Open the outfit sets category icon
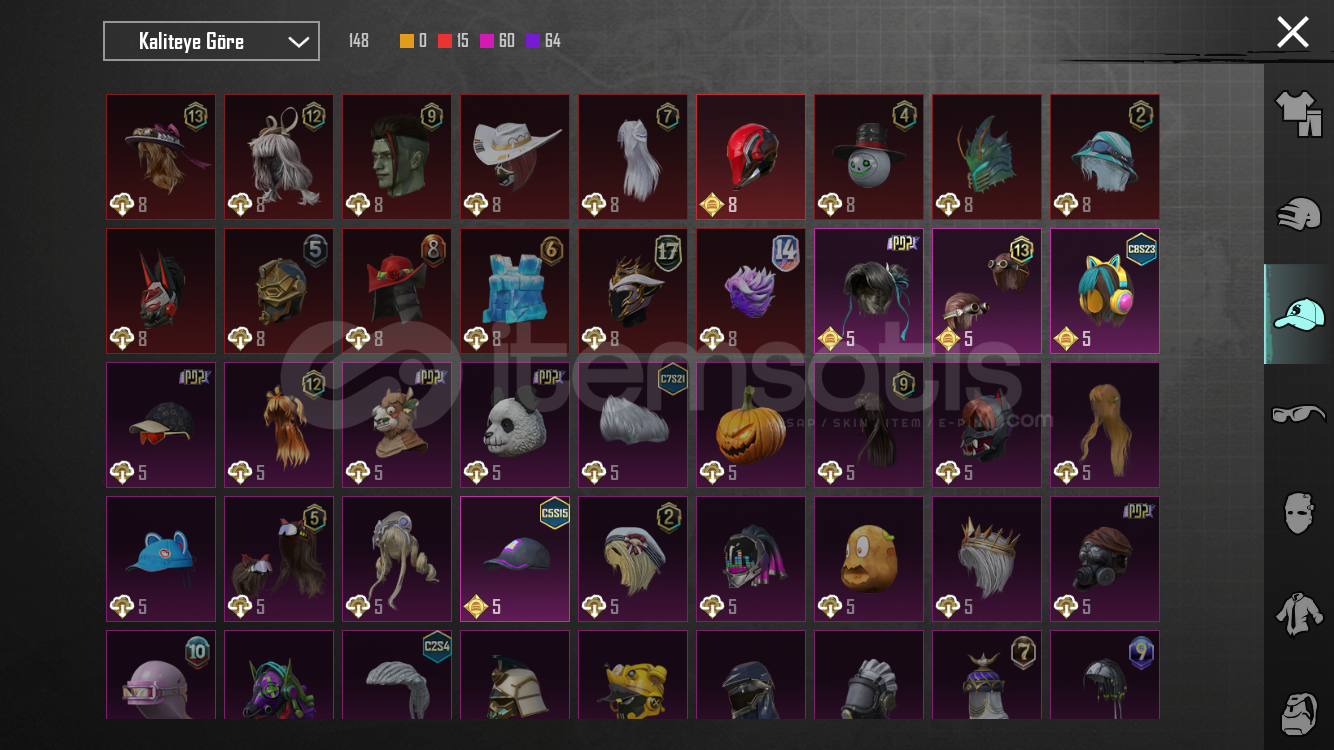This screenshot has height=750, width=1334. click(1298, 114)
